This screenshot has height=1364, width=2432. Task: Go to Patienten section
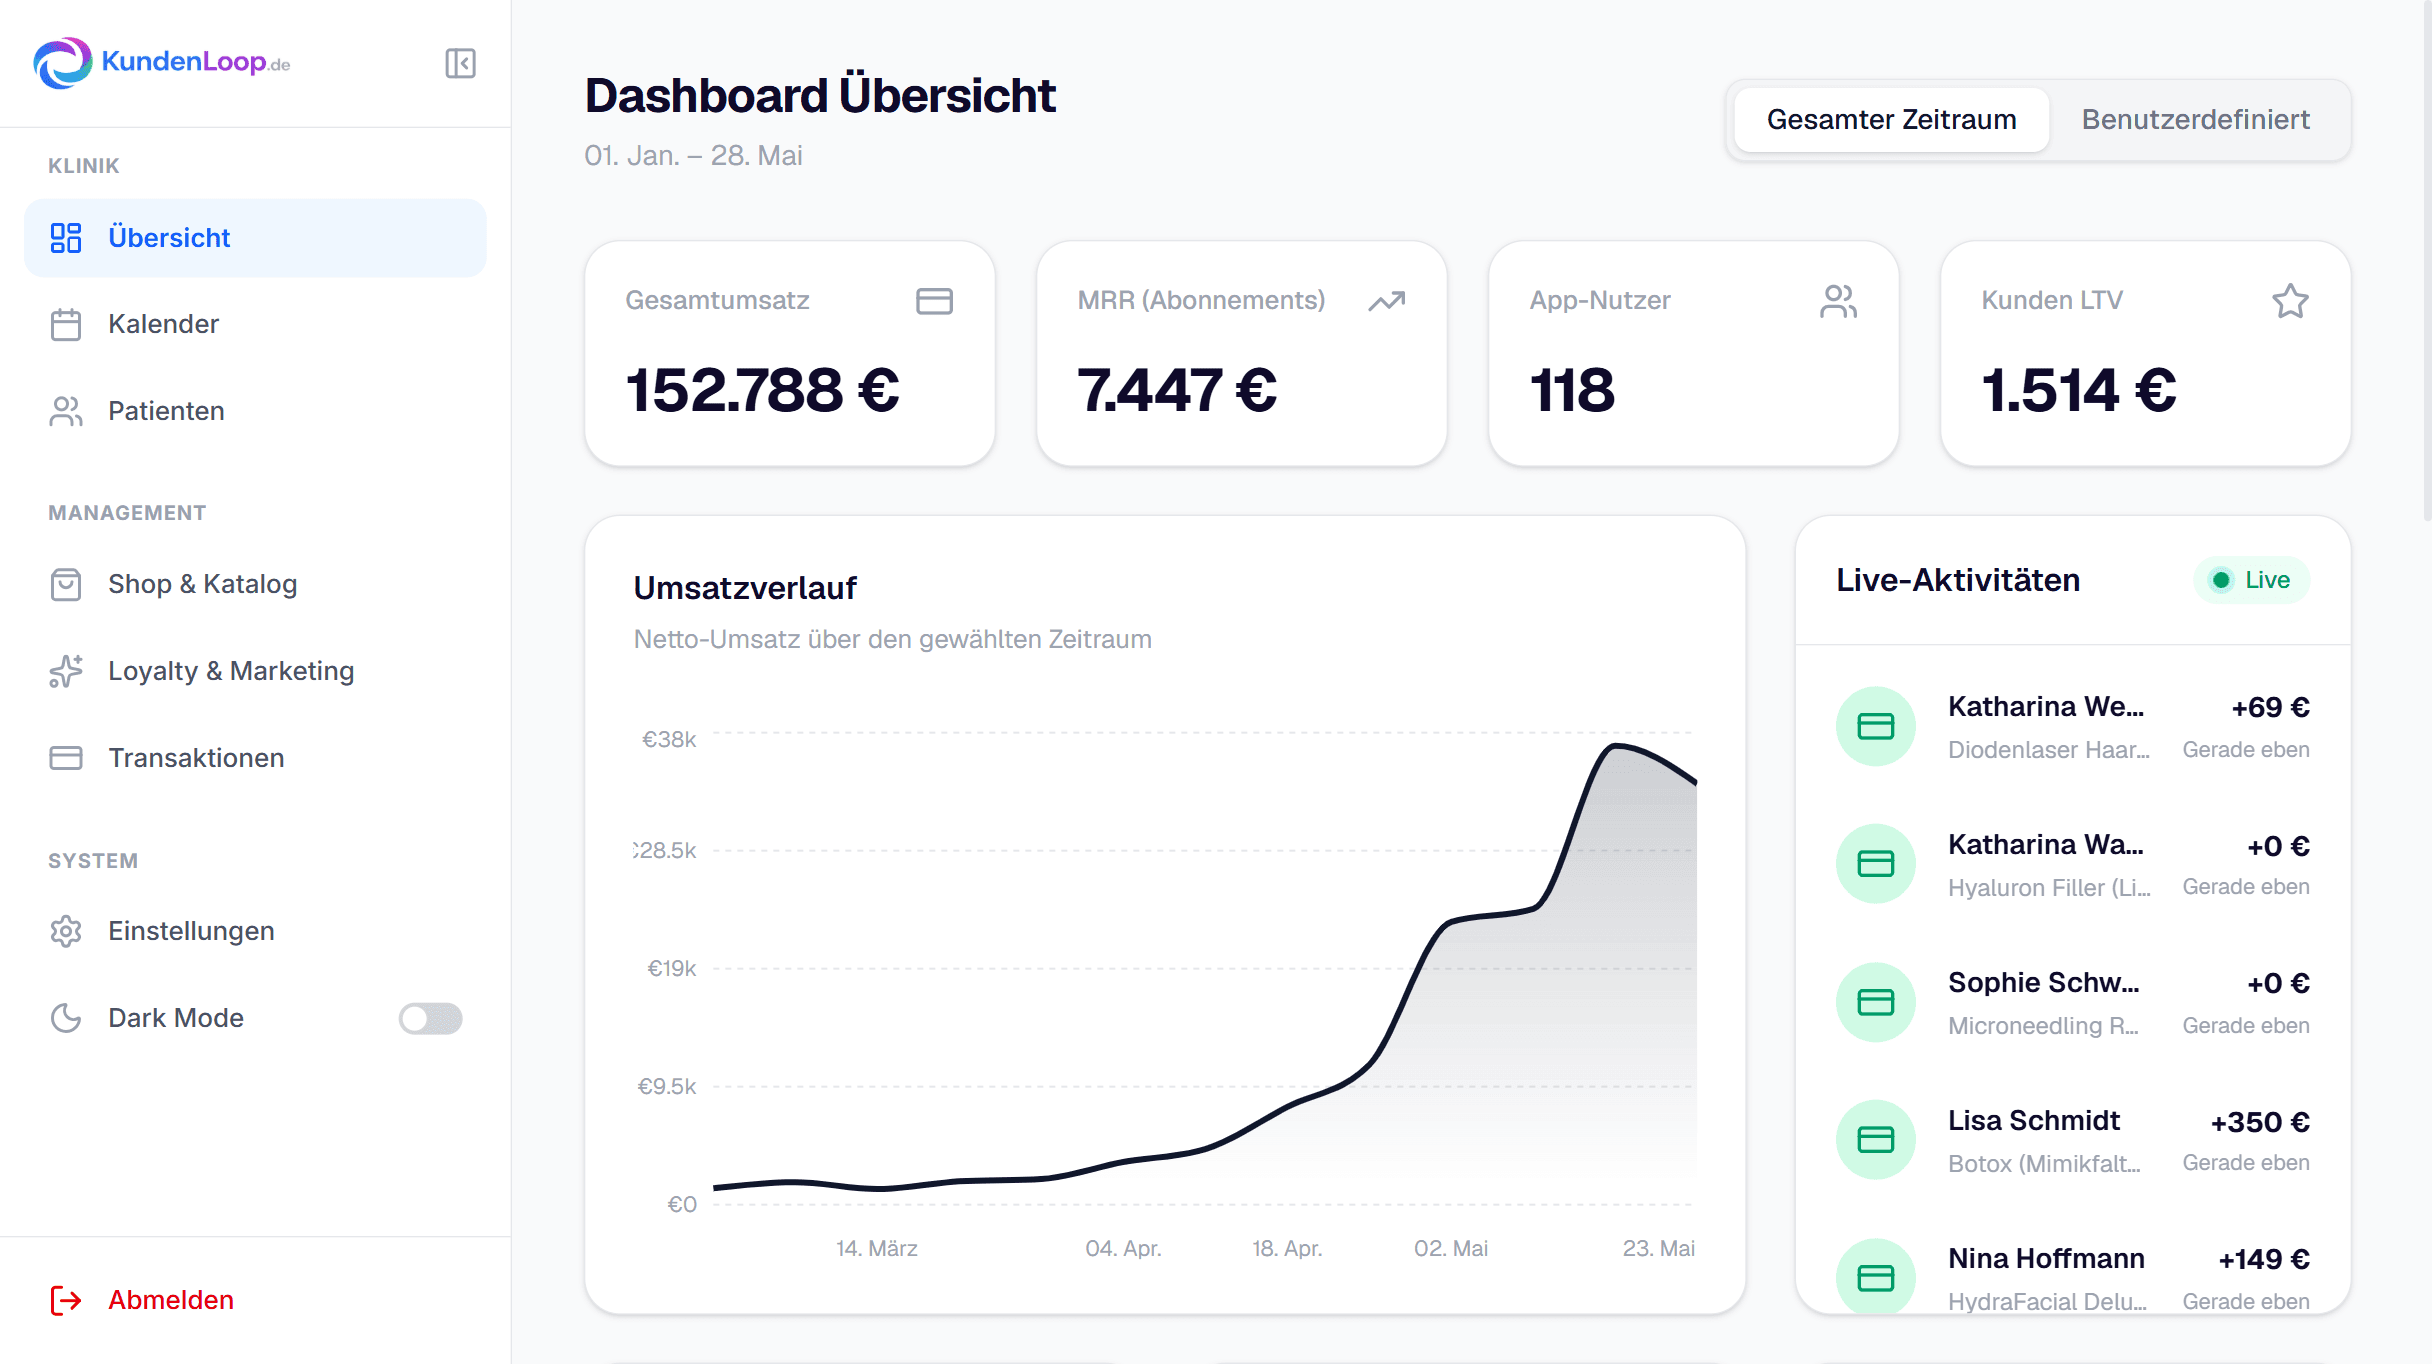pos(255,411)
